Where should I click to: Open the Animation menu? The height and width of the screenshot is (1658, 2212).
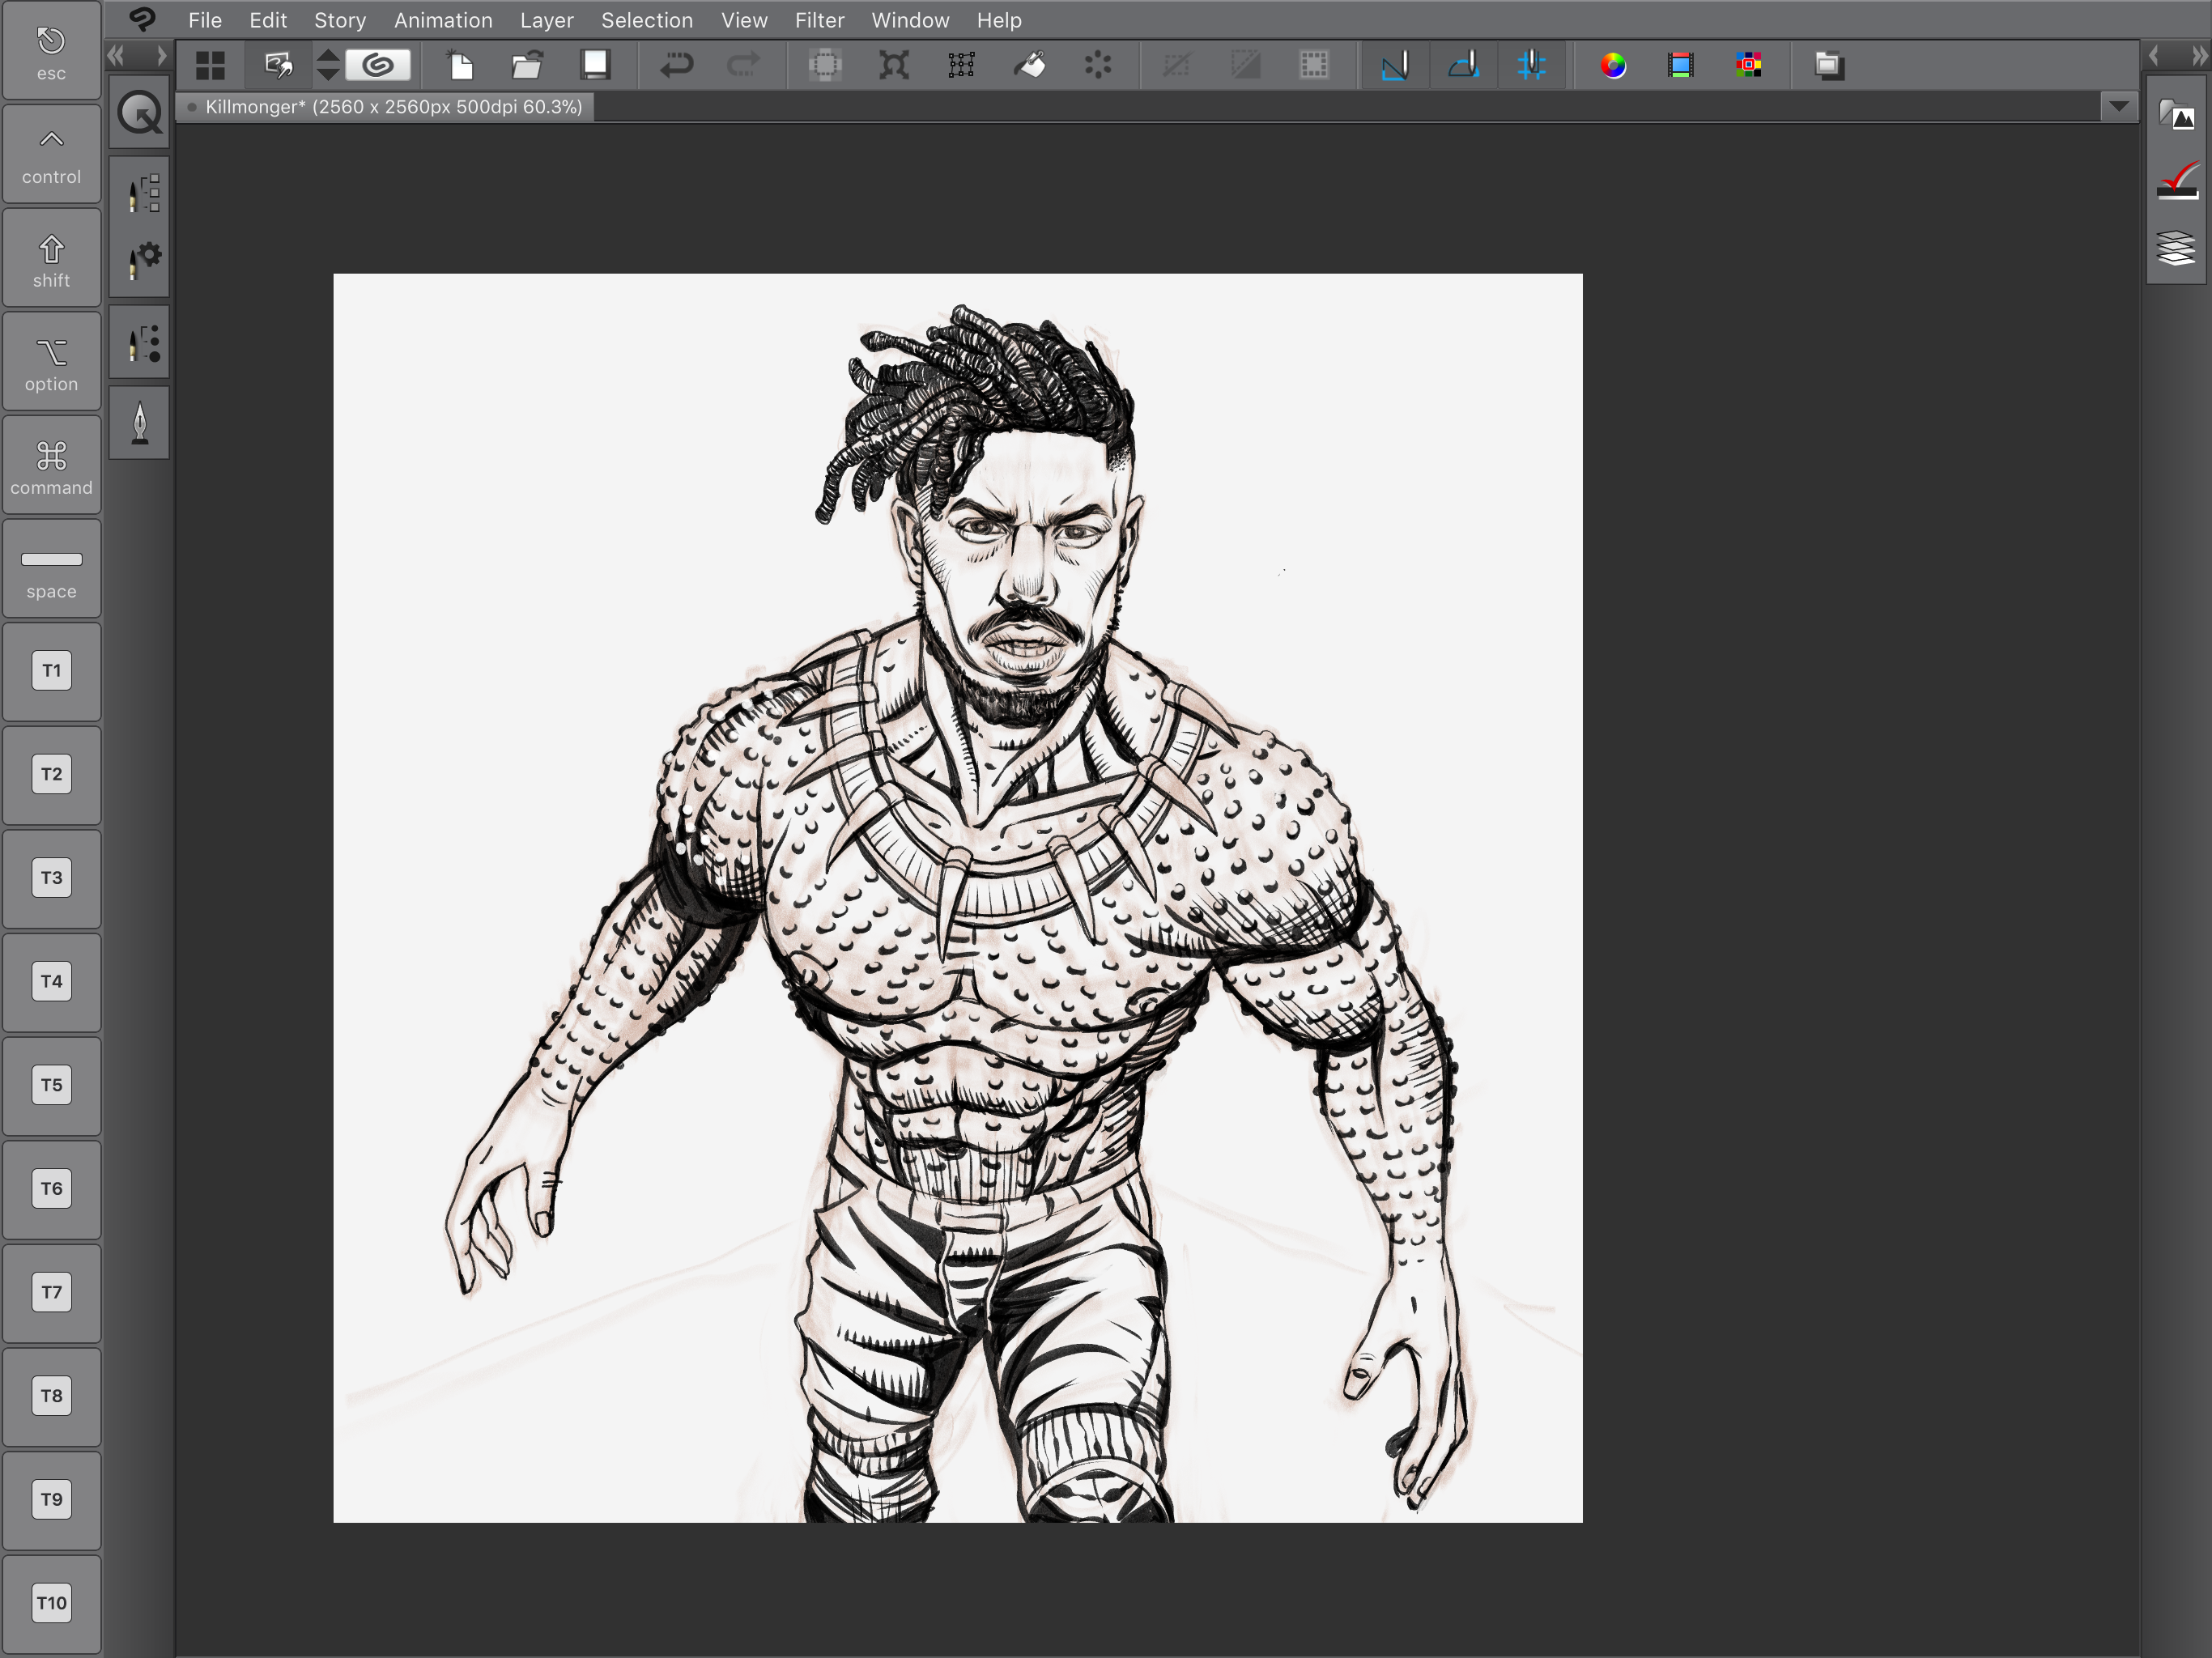(443, 20)
